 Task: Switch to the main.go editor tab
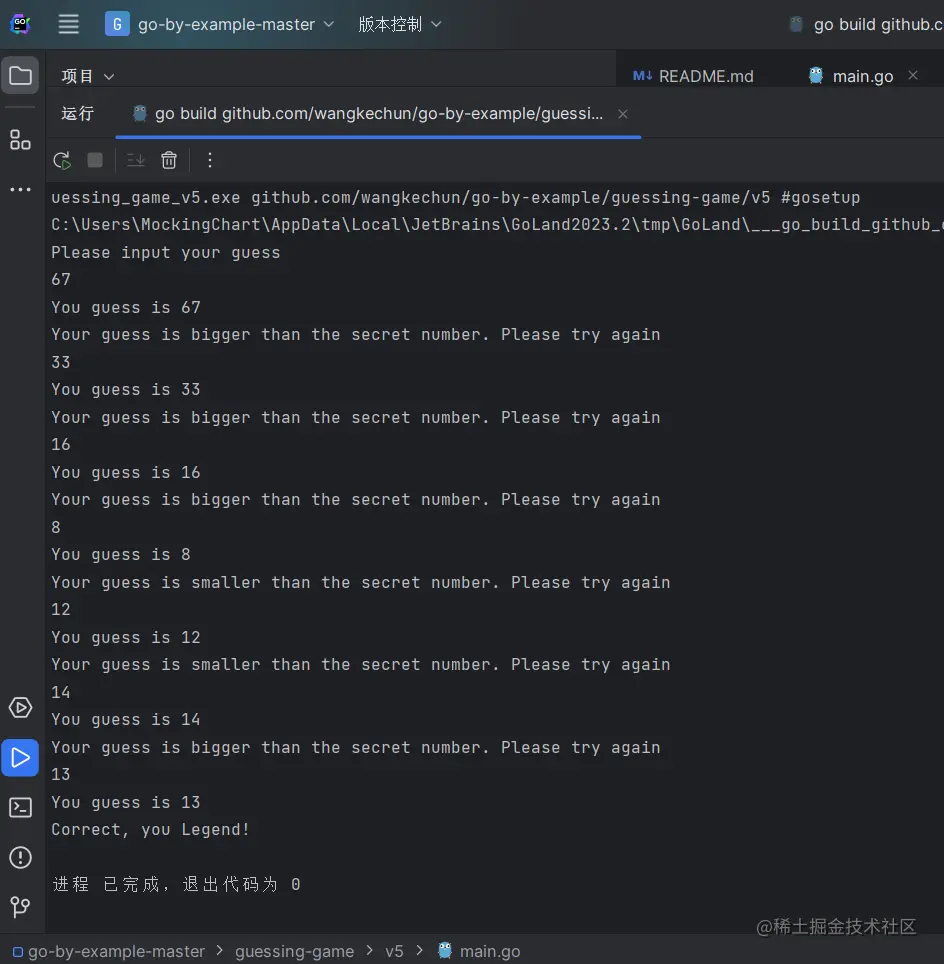pos(851,76)
